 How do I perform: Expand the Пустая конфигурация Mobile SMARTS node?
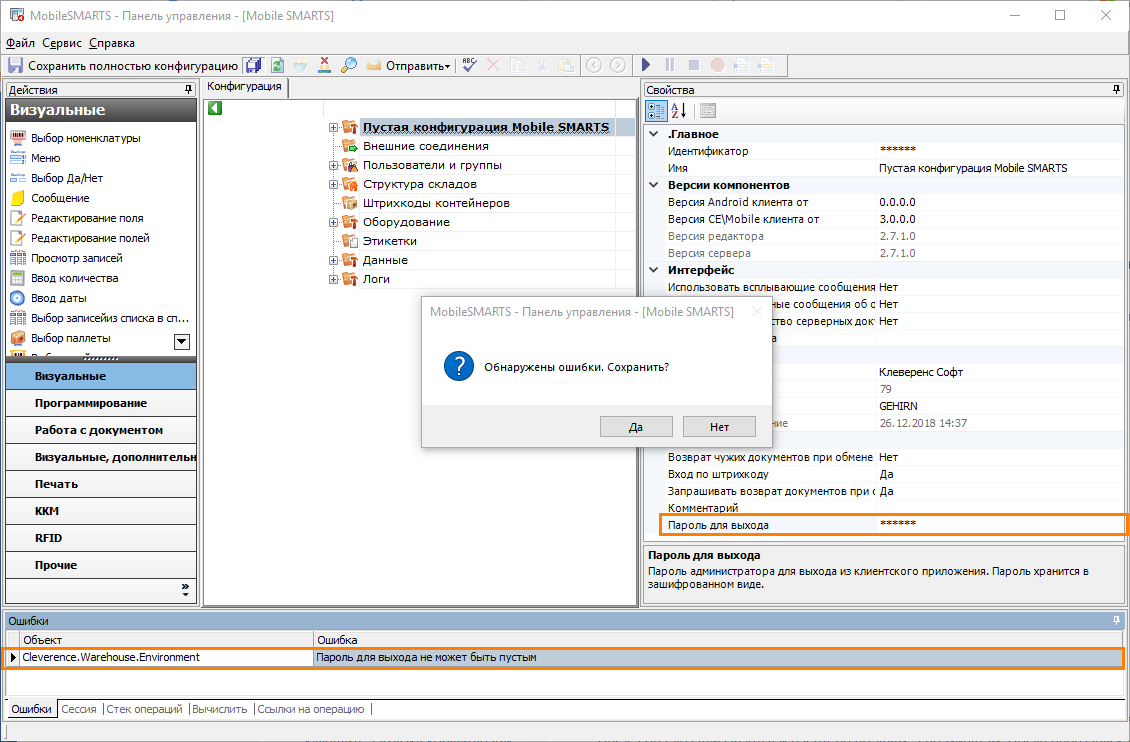[x=334, y=128]
